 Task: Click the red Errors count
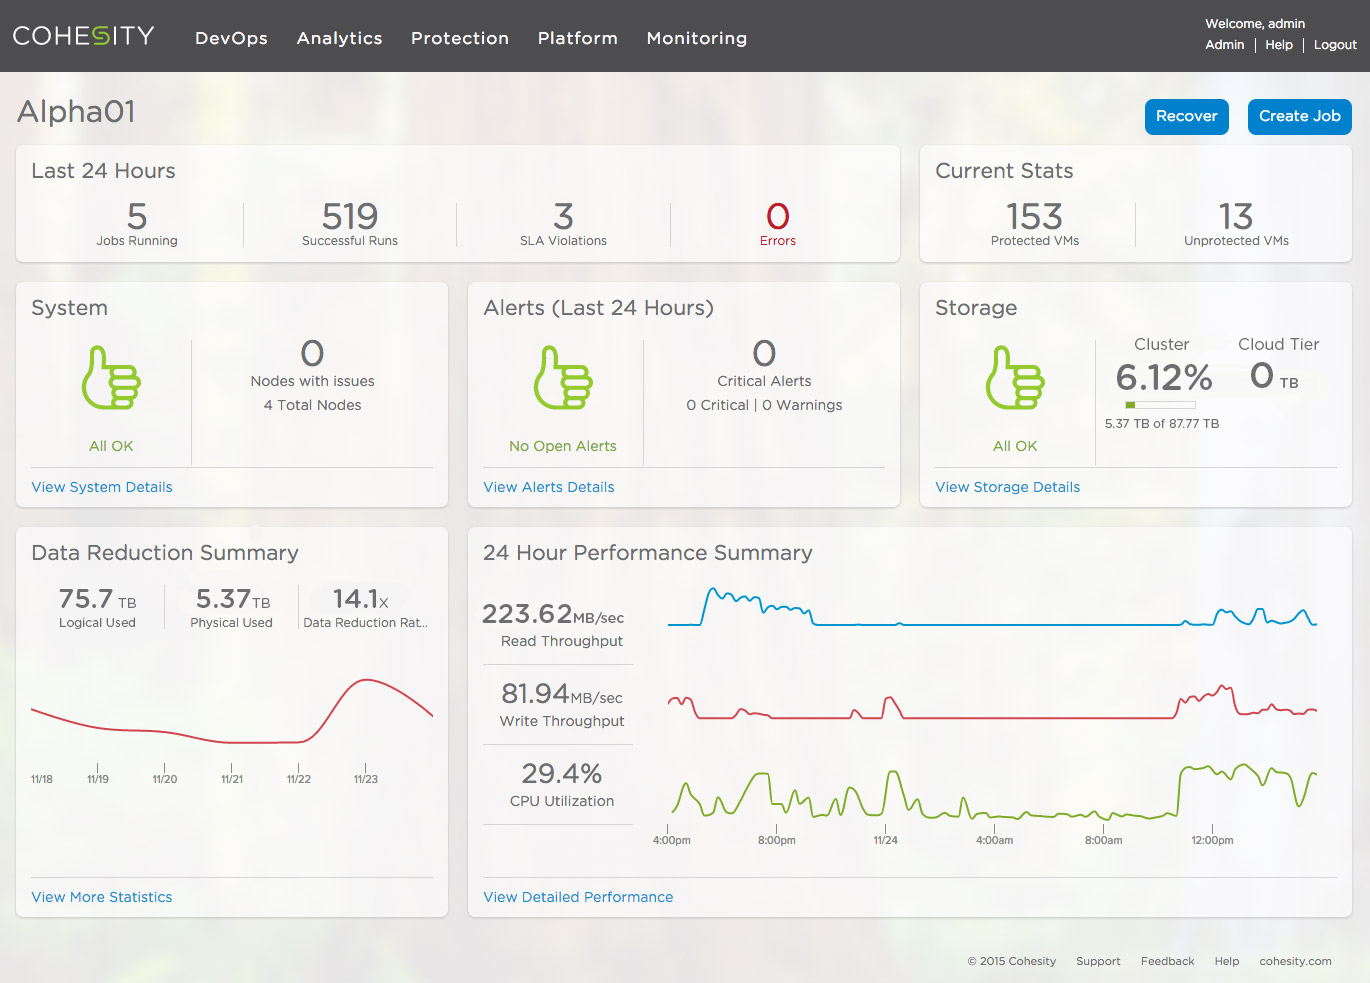pyautogui.click(x=777, y=217)
